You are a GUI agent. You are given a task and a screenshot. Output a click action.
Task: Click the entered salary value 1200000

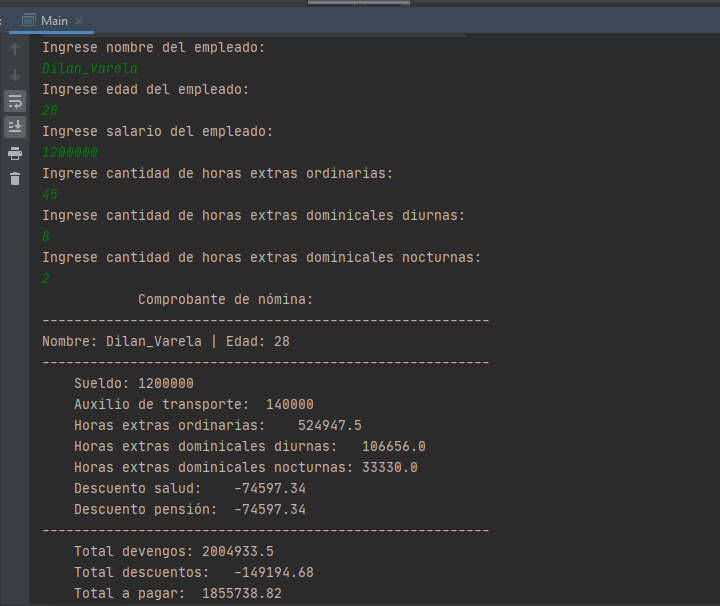point(70,152)
